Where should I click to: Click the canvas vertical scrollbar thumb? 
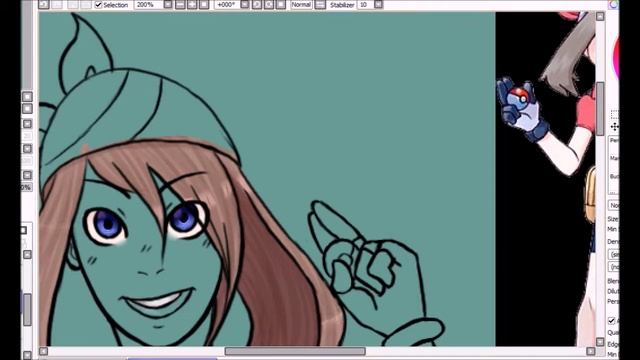click(600, 109)
